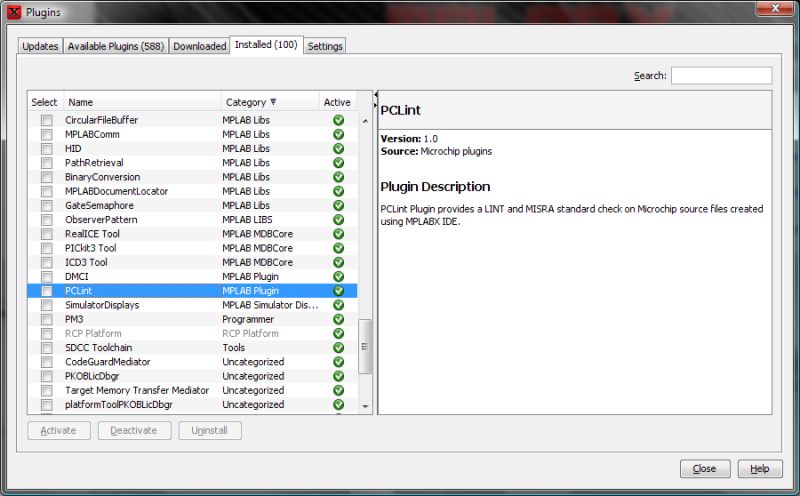Click the active icon for PKOBLicDbgr

[338, 376]
